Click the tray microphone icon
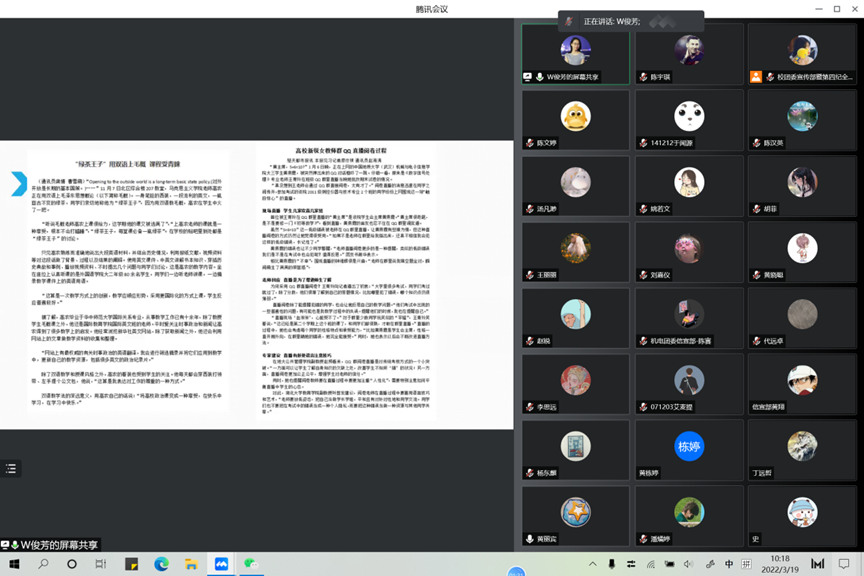Image resolution: width=864 pixels, height=576 pixels. 611,564
